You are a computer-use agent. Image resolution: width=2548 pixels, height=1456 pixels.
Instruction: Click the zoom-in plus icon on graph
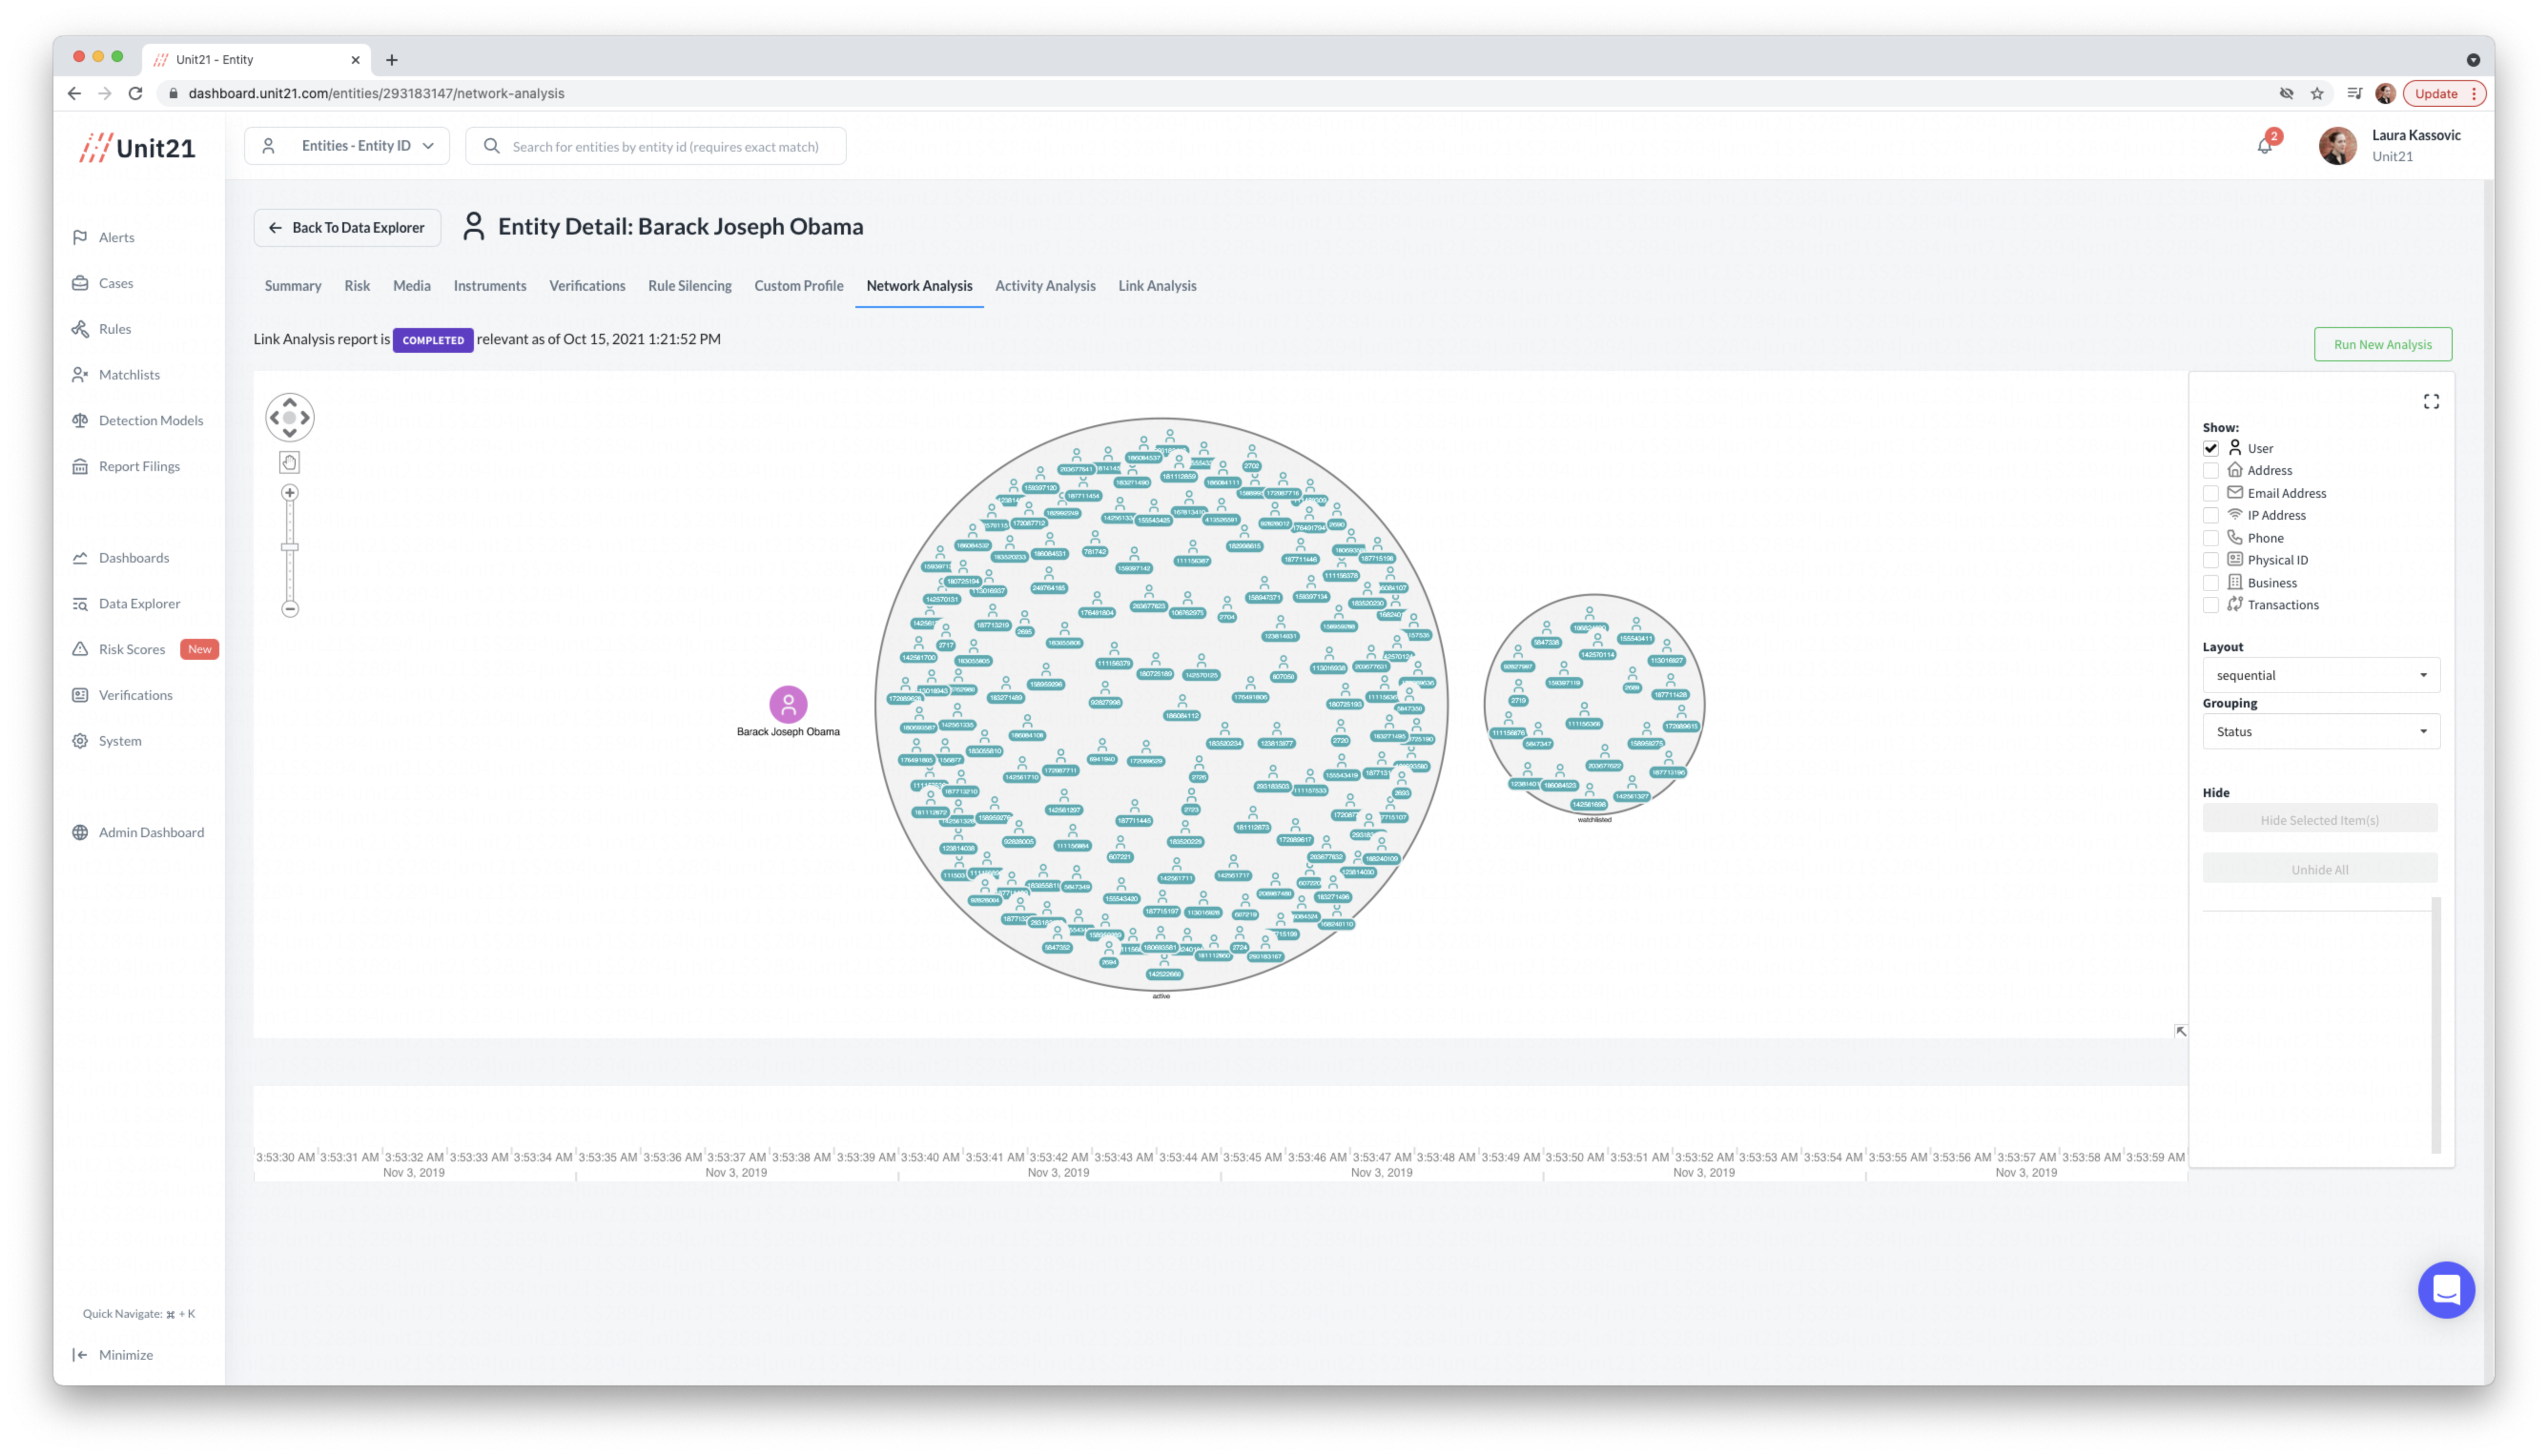click(290, 493)
